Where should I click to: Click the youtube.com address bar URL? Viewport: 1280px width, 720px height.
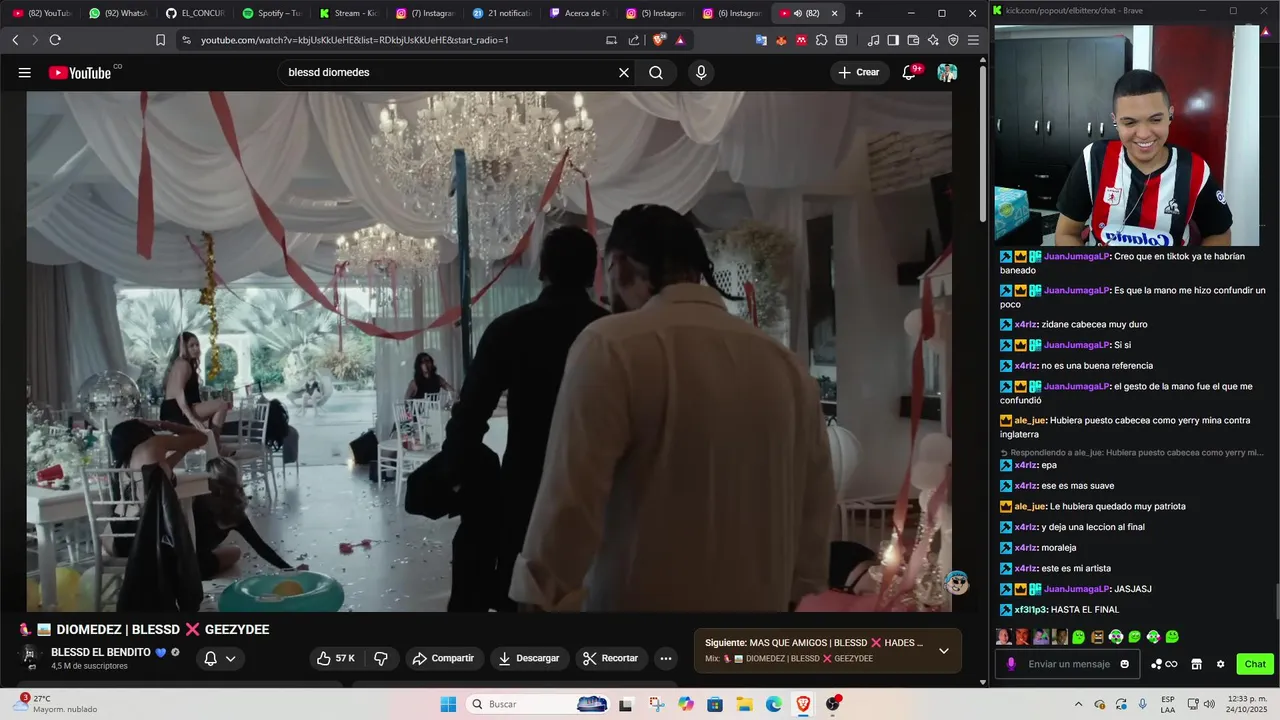pyautogui.click(x=354, y=40)
